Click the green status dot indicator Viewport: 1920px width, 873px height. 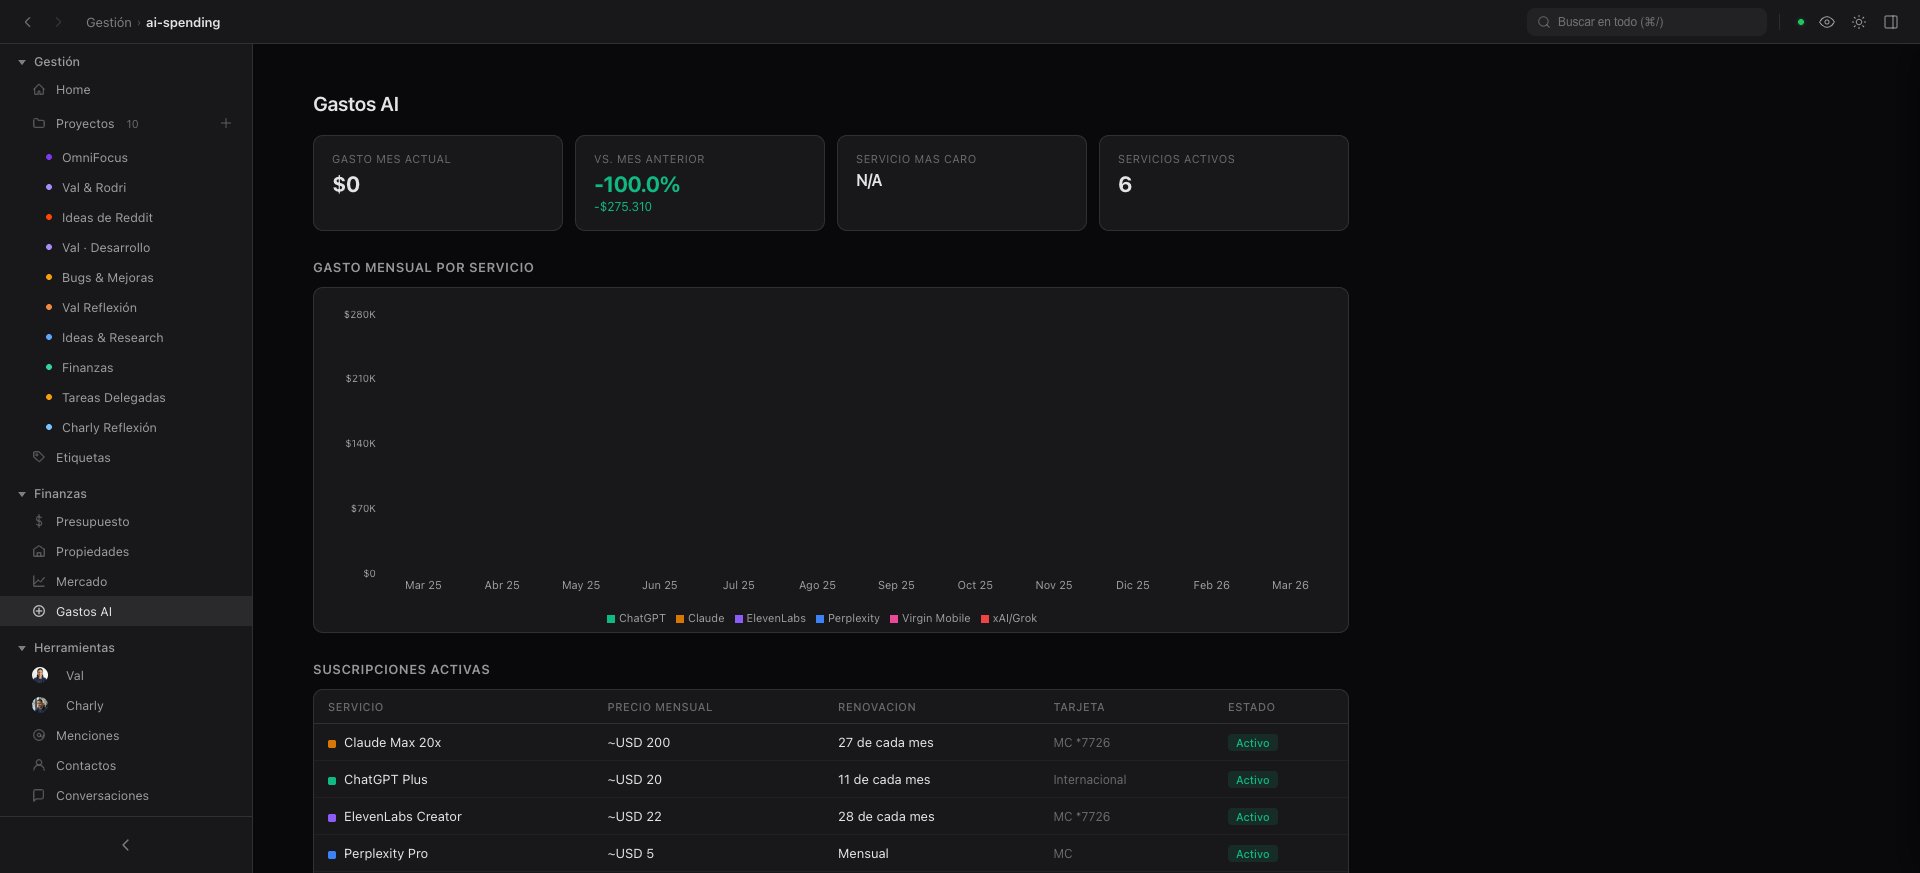(1801, 22)
